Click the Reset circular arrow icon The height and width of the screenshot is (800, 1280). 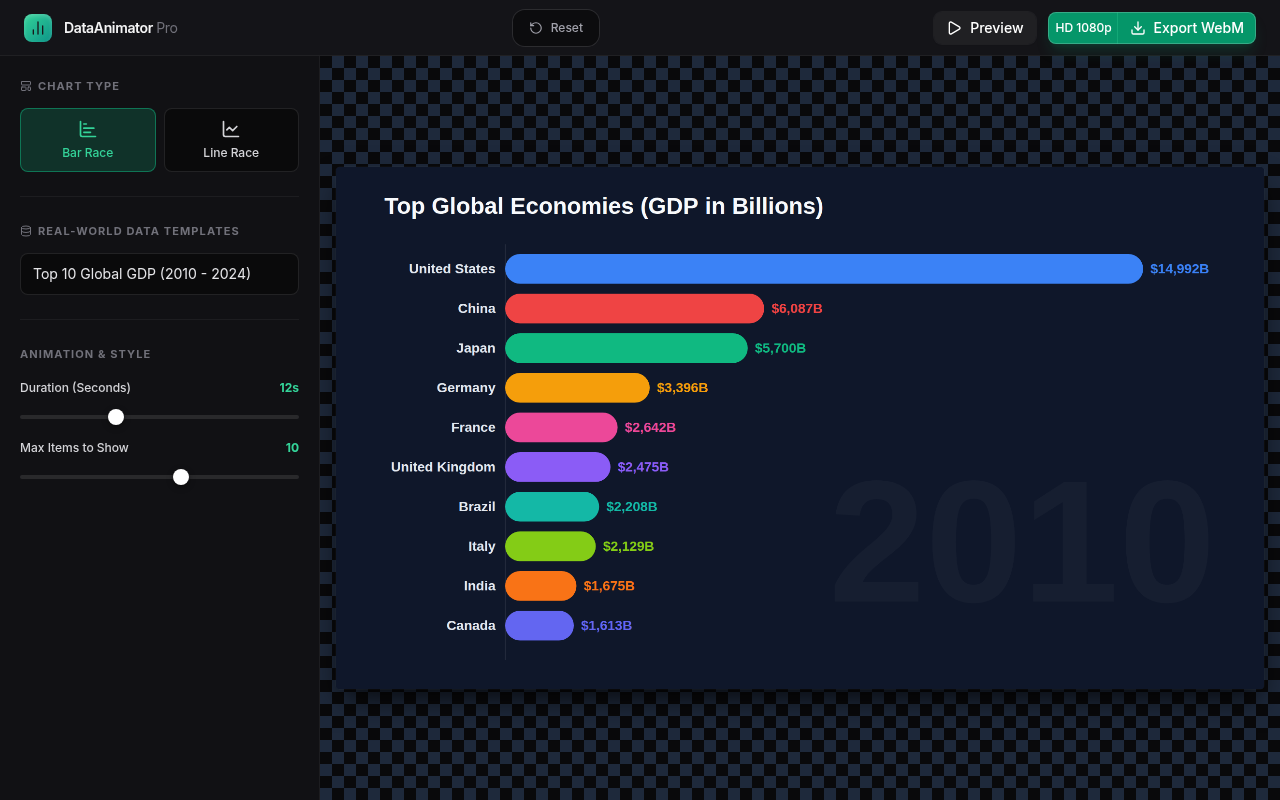536,28
